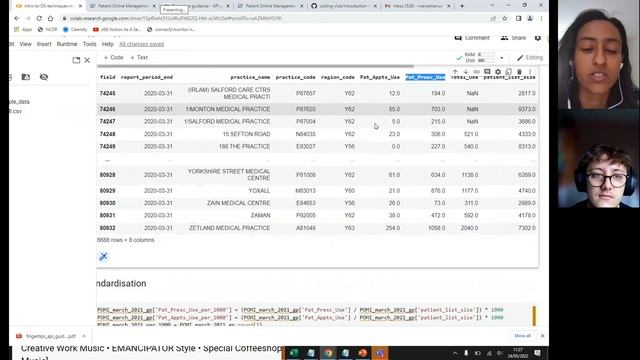Image resolution: width=640 pixels, height=360 pixels.
Task: Open PowerPoint from the taskbar
Action: click(362, 353)
